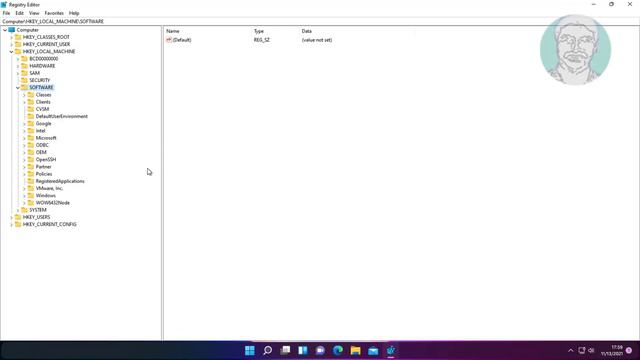Click the Data column header
Screen dimensions: 640x360
[307, 31]
